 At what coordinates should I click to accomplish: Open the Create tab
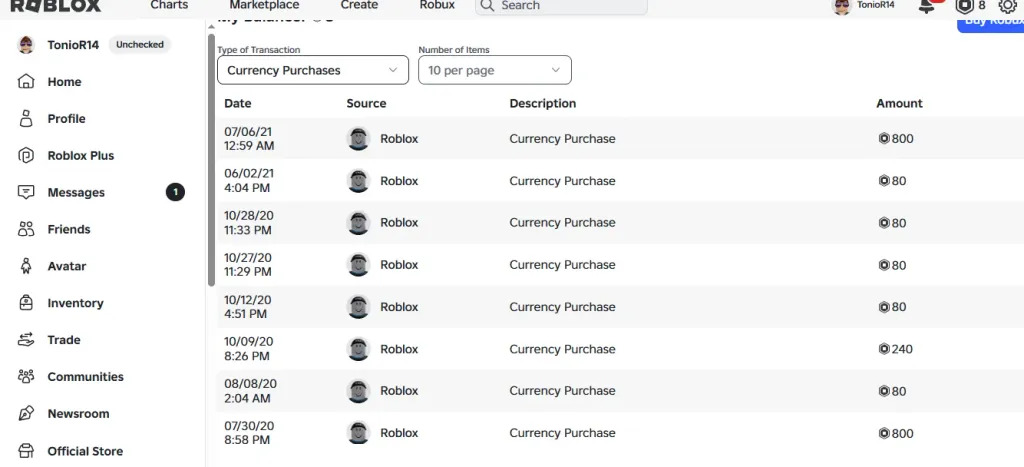pos(359,5)
